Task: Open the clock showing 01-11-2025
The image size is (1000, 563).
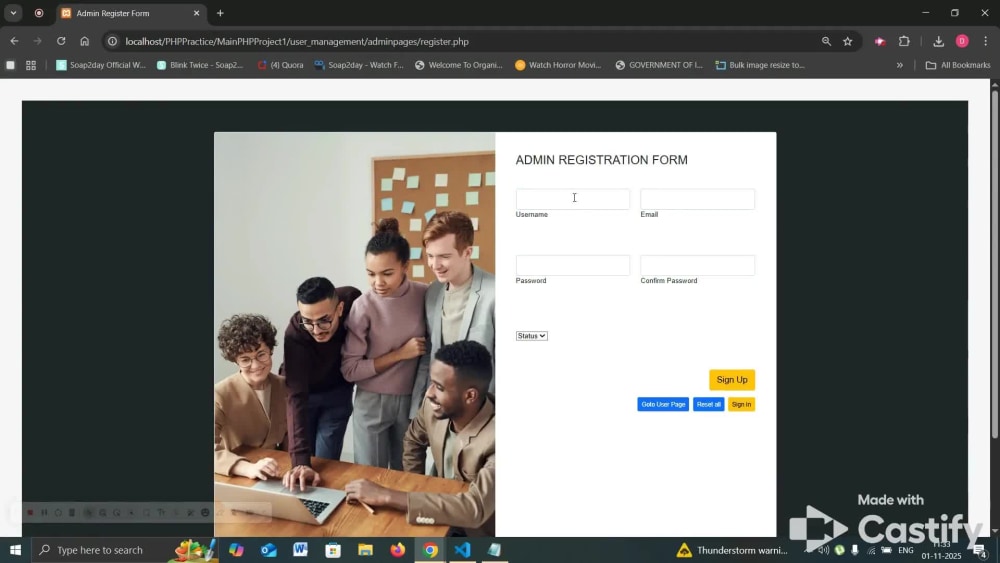Action: [x=941, y=550]
